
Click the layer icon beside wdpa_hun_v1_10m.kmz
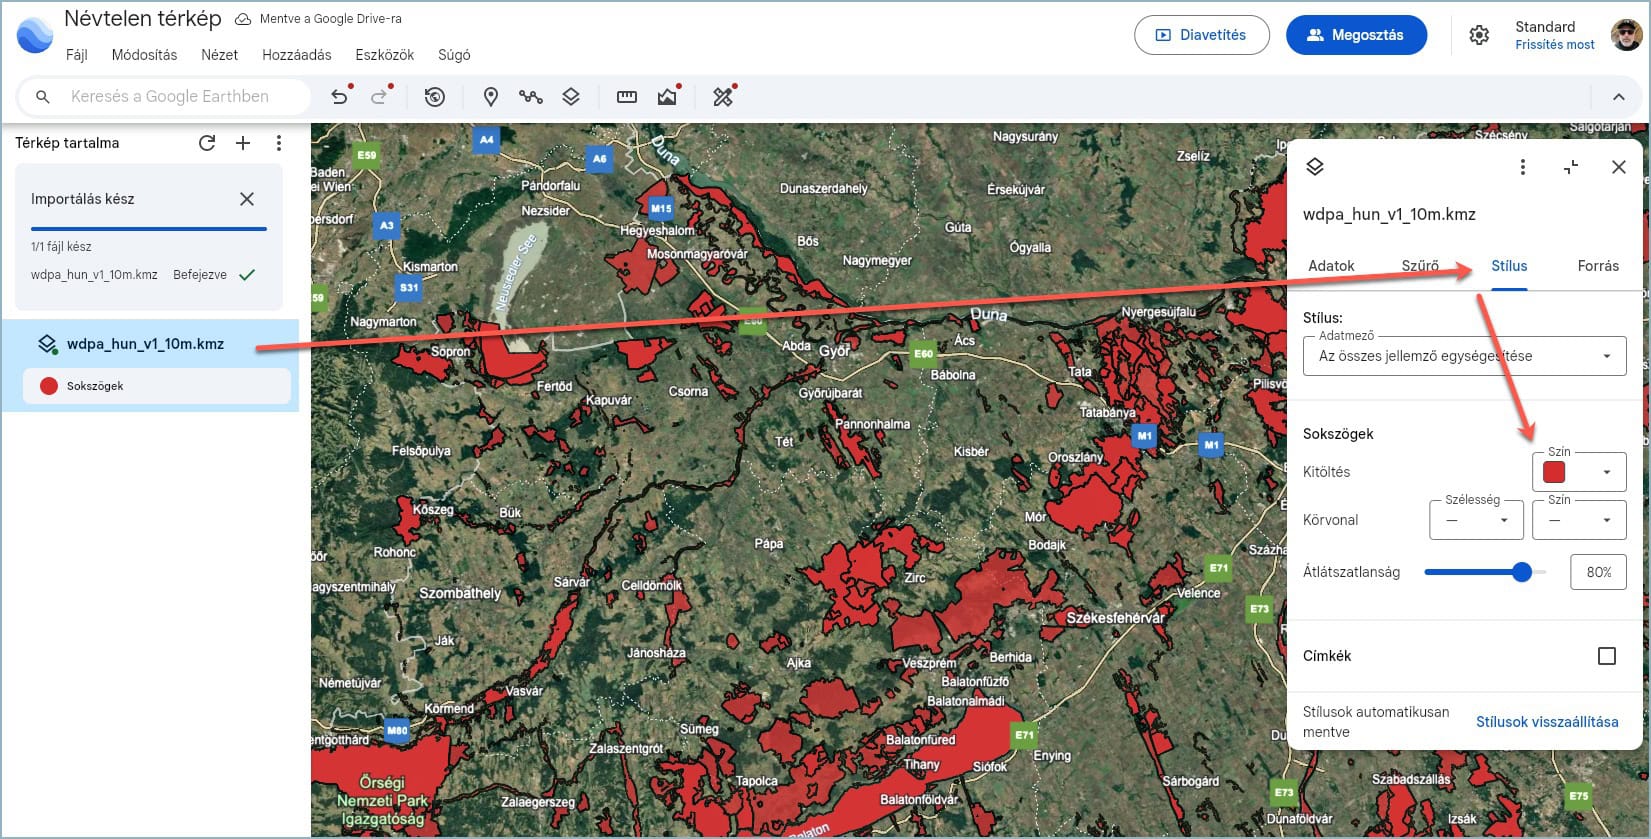point(47,344)
